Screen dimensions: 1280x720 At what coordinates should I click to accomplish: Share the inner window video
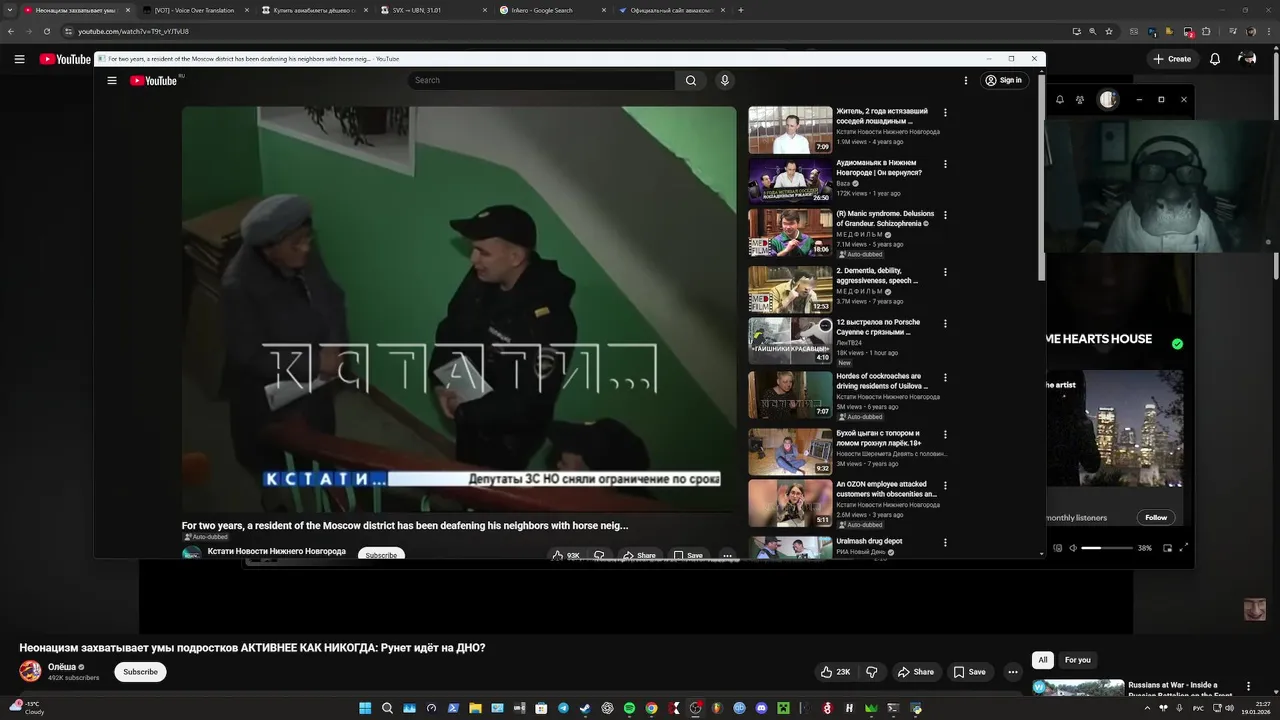[x=640, y=555]
